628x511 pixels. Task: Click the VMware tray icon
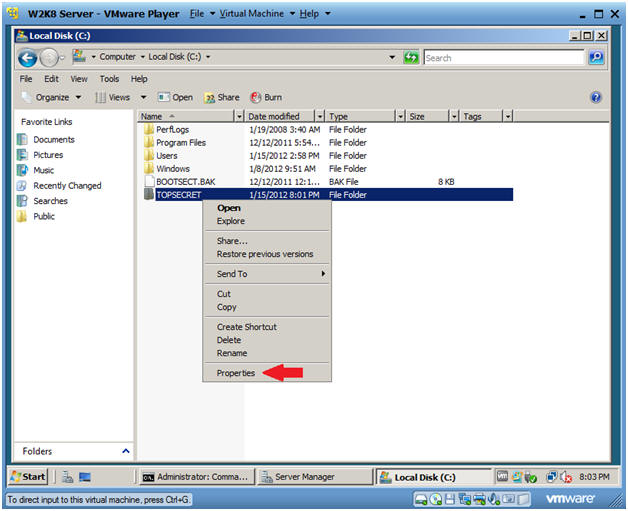pyautogui.click(x=502, y=476)
